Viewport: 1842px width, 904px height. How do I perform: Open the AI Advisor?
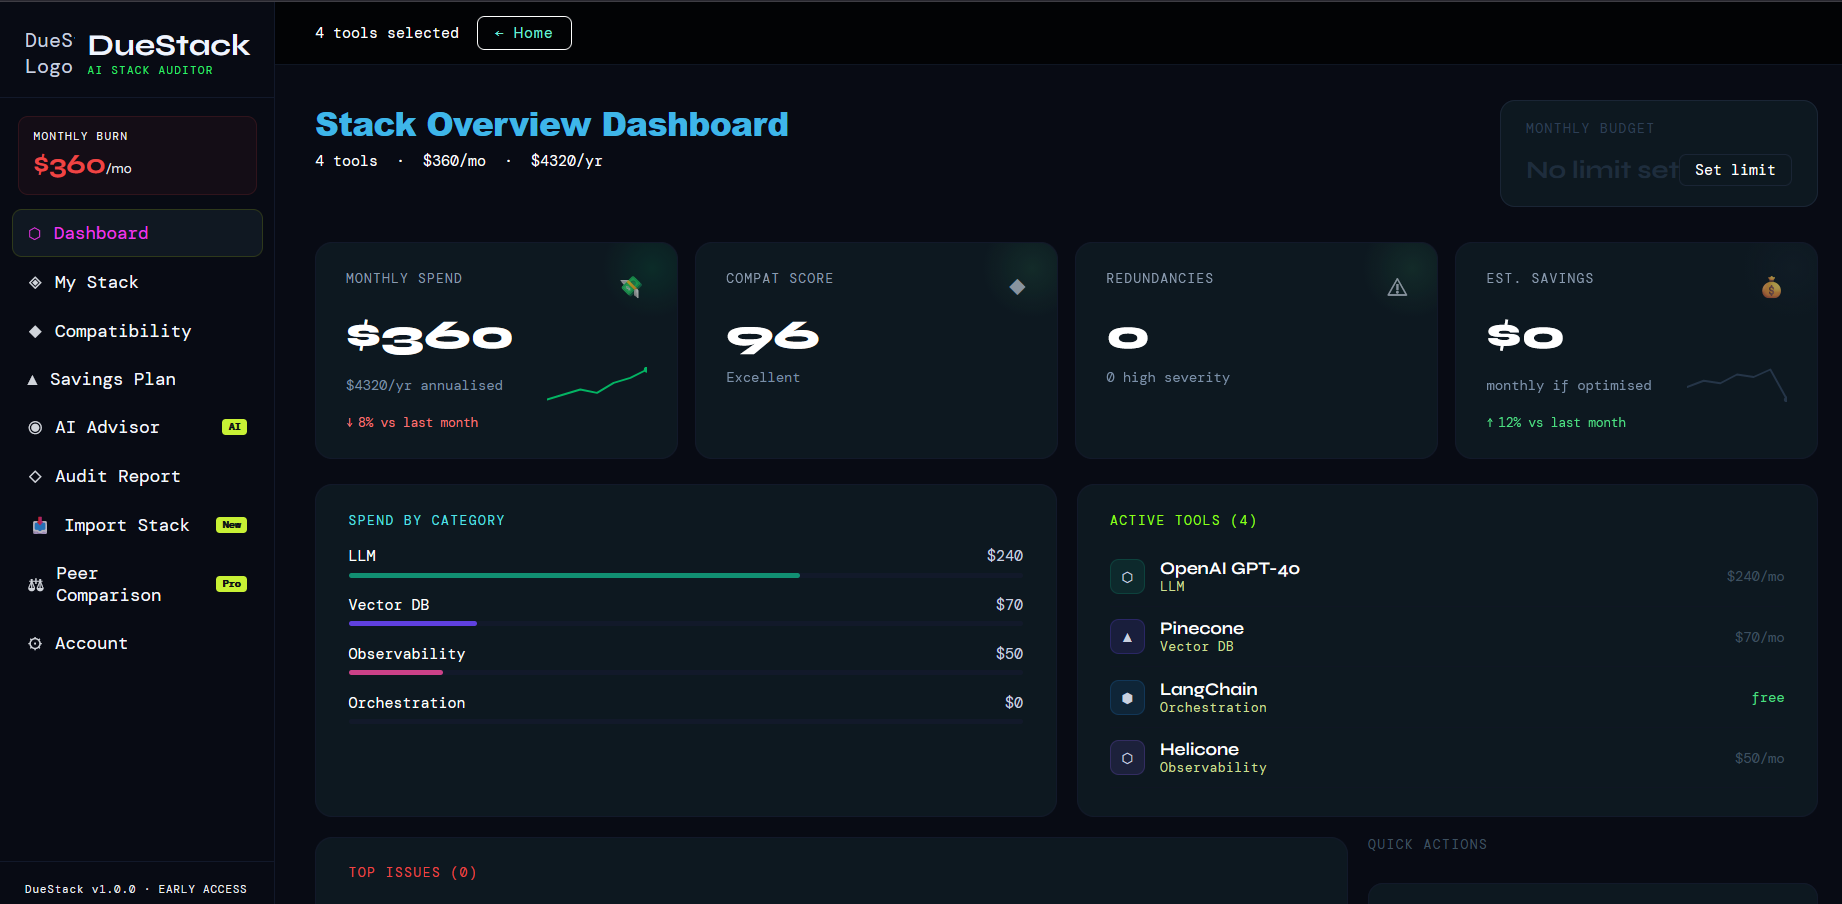point(137,428)
